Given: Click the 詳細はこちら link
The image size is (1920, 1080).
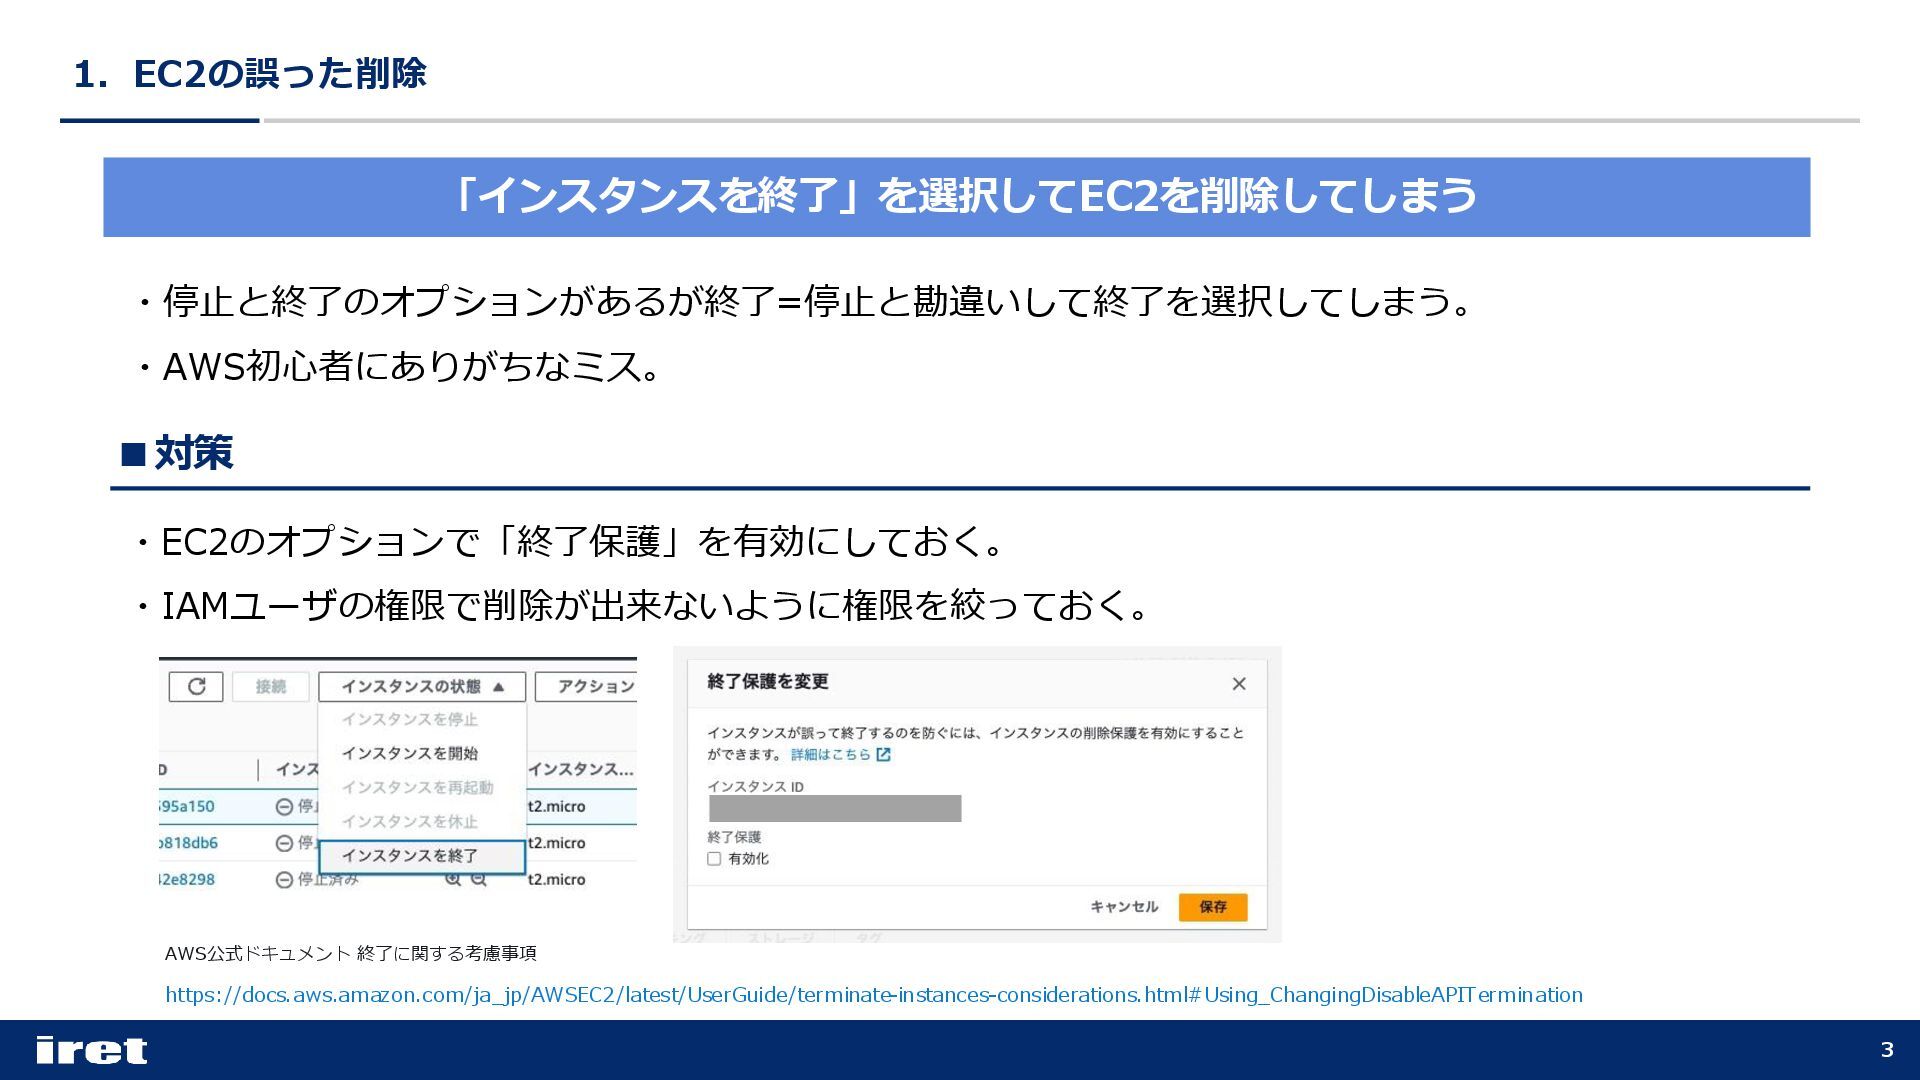Looking at the screenshot, I should 830,755.
